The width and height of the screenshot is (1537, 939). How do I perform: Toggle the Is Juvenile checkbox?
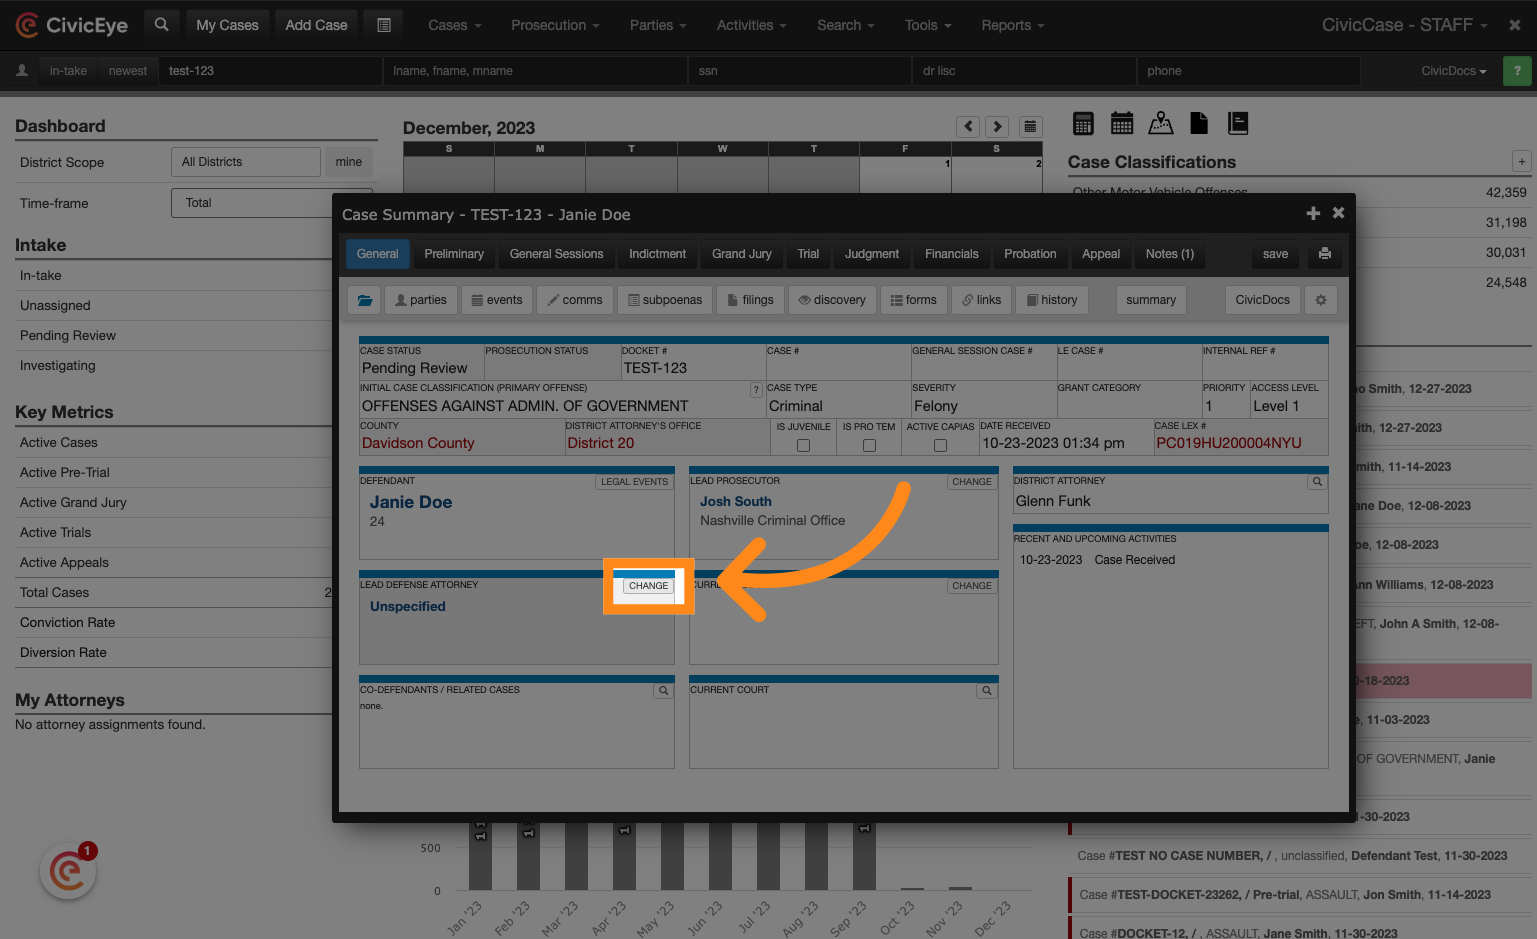pyautogui.click(x=803, y=445)
